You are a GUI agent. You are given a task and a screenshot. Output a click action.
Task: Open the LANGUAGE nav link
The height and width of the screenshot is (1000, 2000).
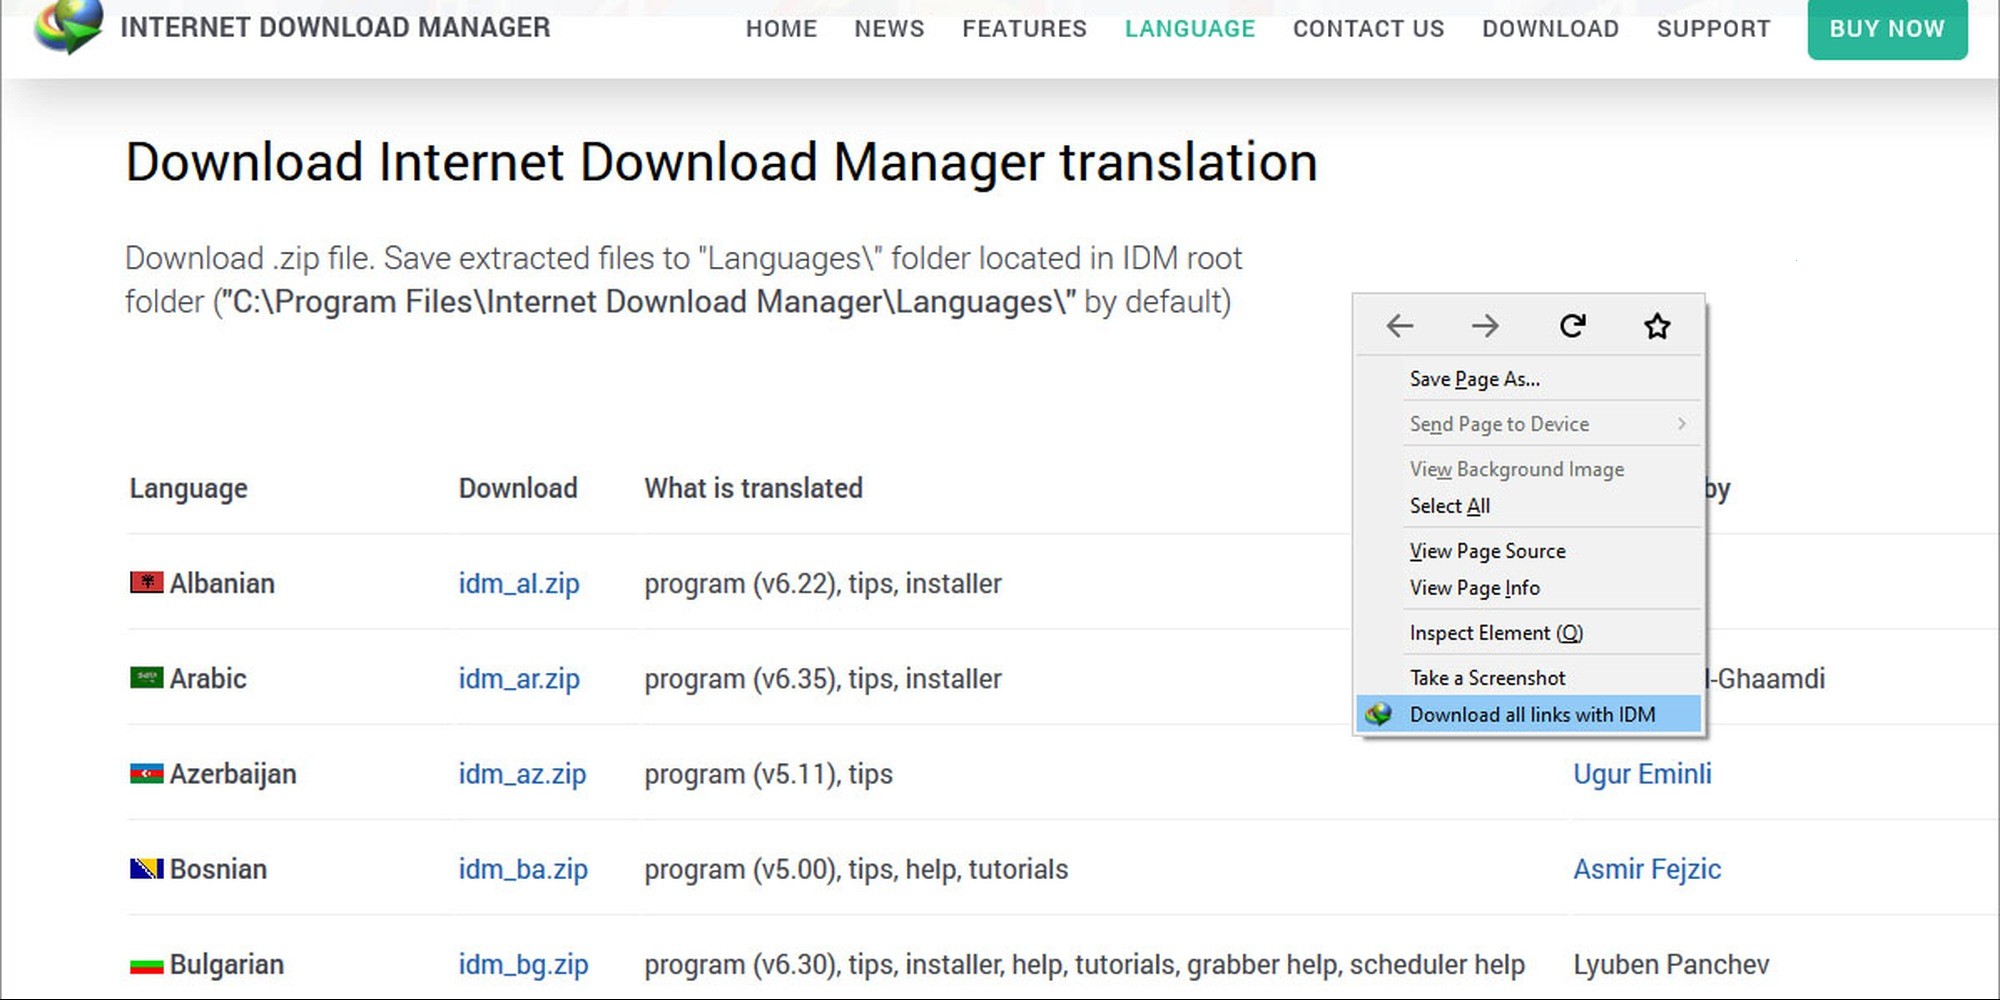pyautogui.click(x=1190, y=29)
